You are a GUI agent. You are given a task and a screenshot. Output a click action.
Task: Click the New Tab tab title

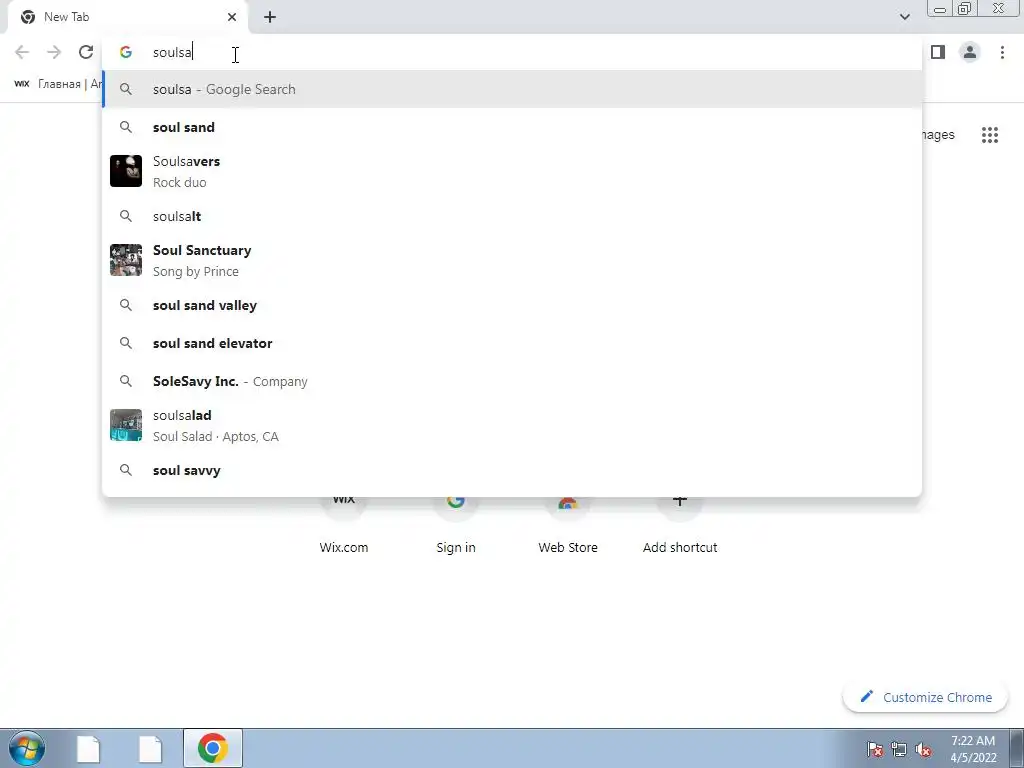pyautogui.click(x=67, y=17)
